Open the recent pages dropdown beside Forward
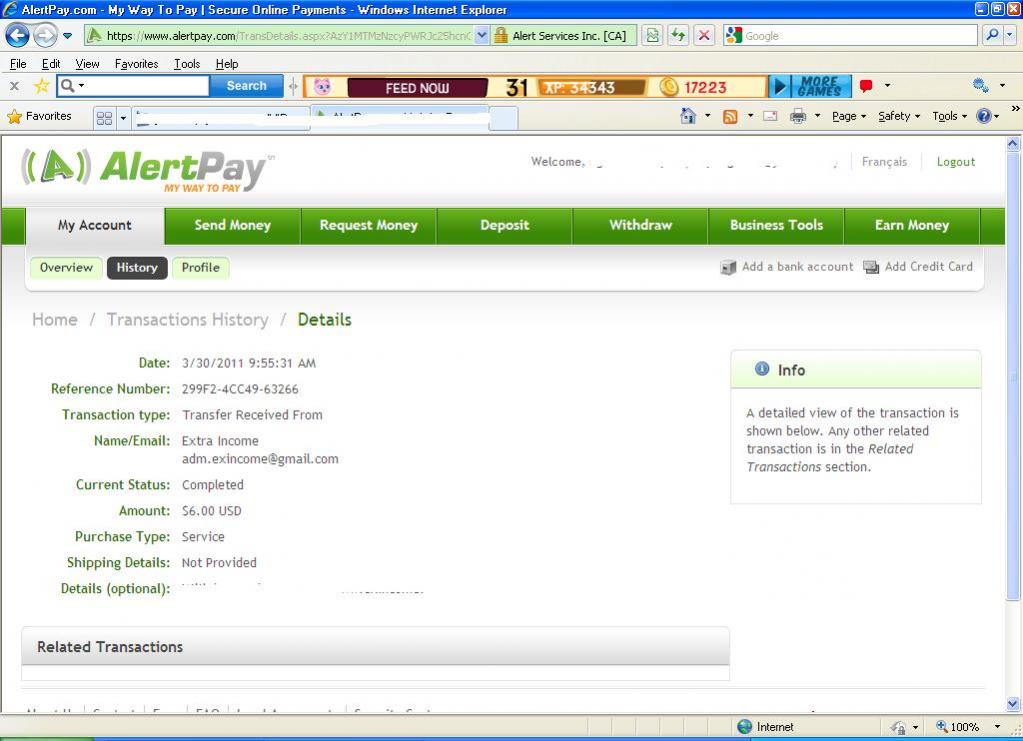Viewport: 1023px width, 741px height. coord(67,36)
